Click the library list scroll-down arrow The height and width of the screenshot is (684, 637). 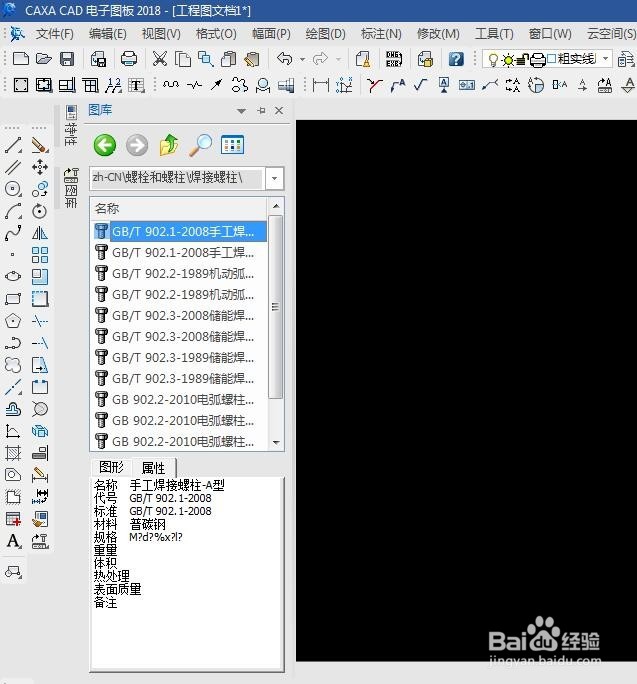click(276, 442)
